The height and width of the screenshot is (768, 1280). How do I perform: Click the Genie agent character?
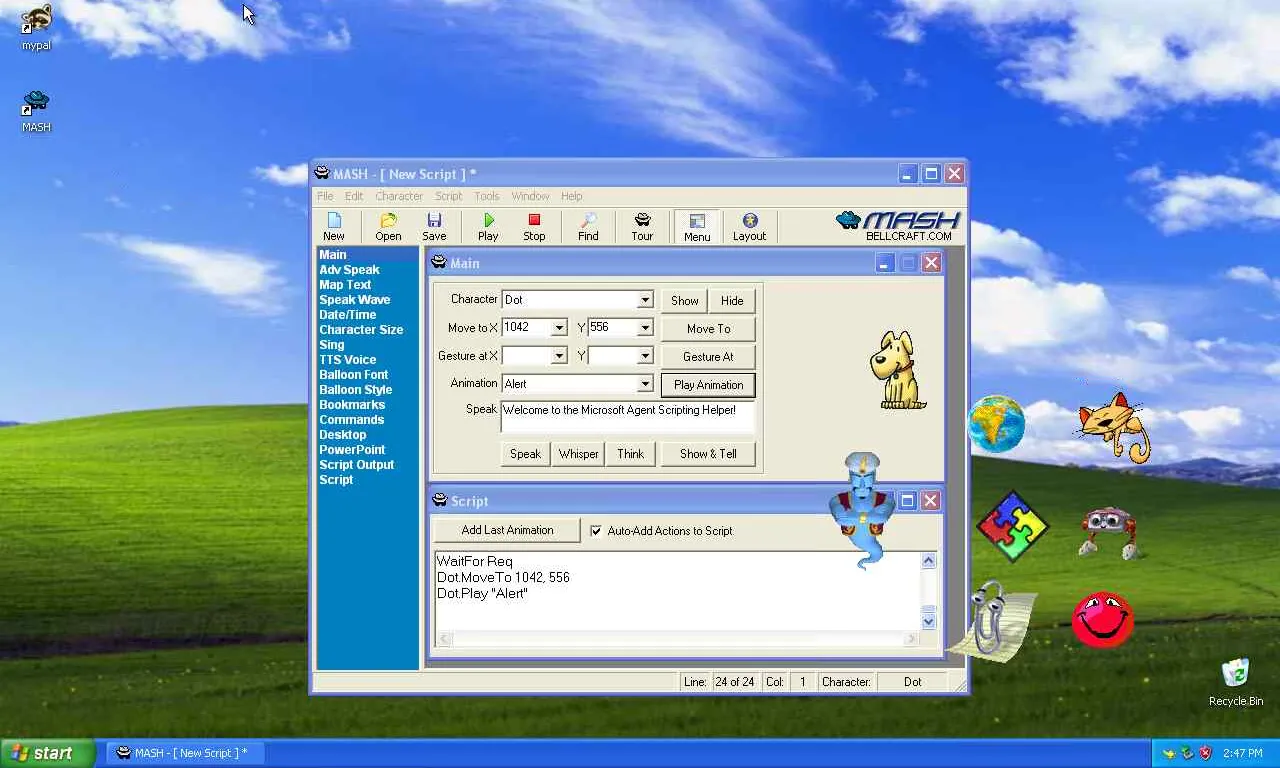[x=861, y=510]
